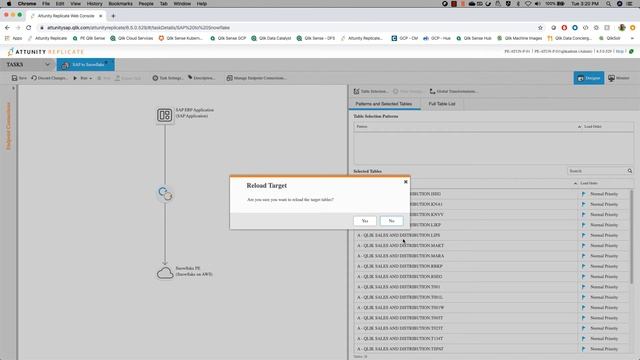Click the Selected Tables search field
Screen dimensions: 640x360
[597, 171]
